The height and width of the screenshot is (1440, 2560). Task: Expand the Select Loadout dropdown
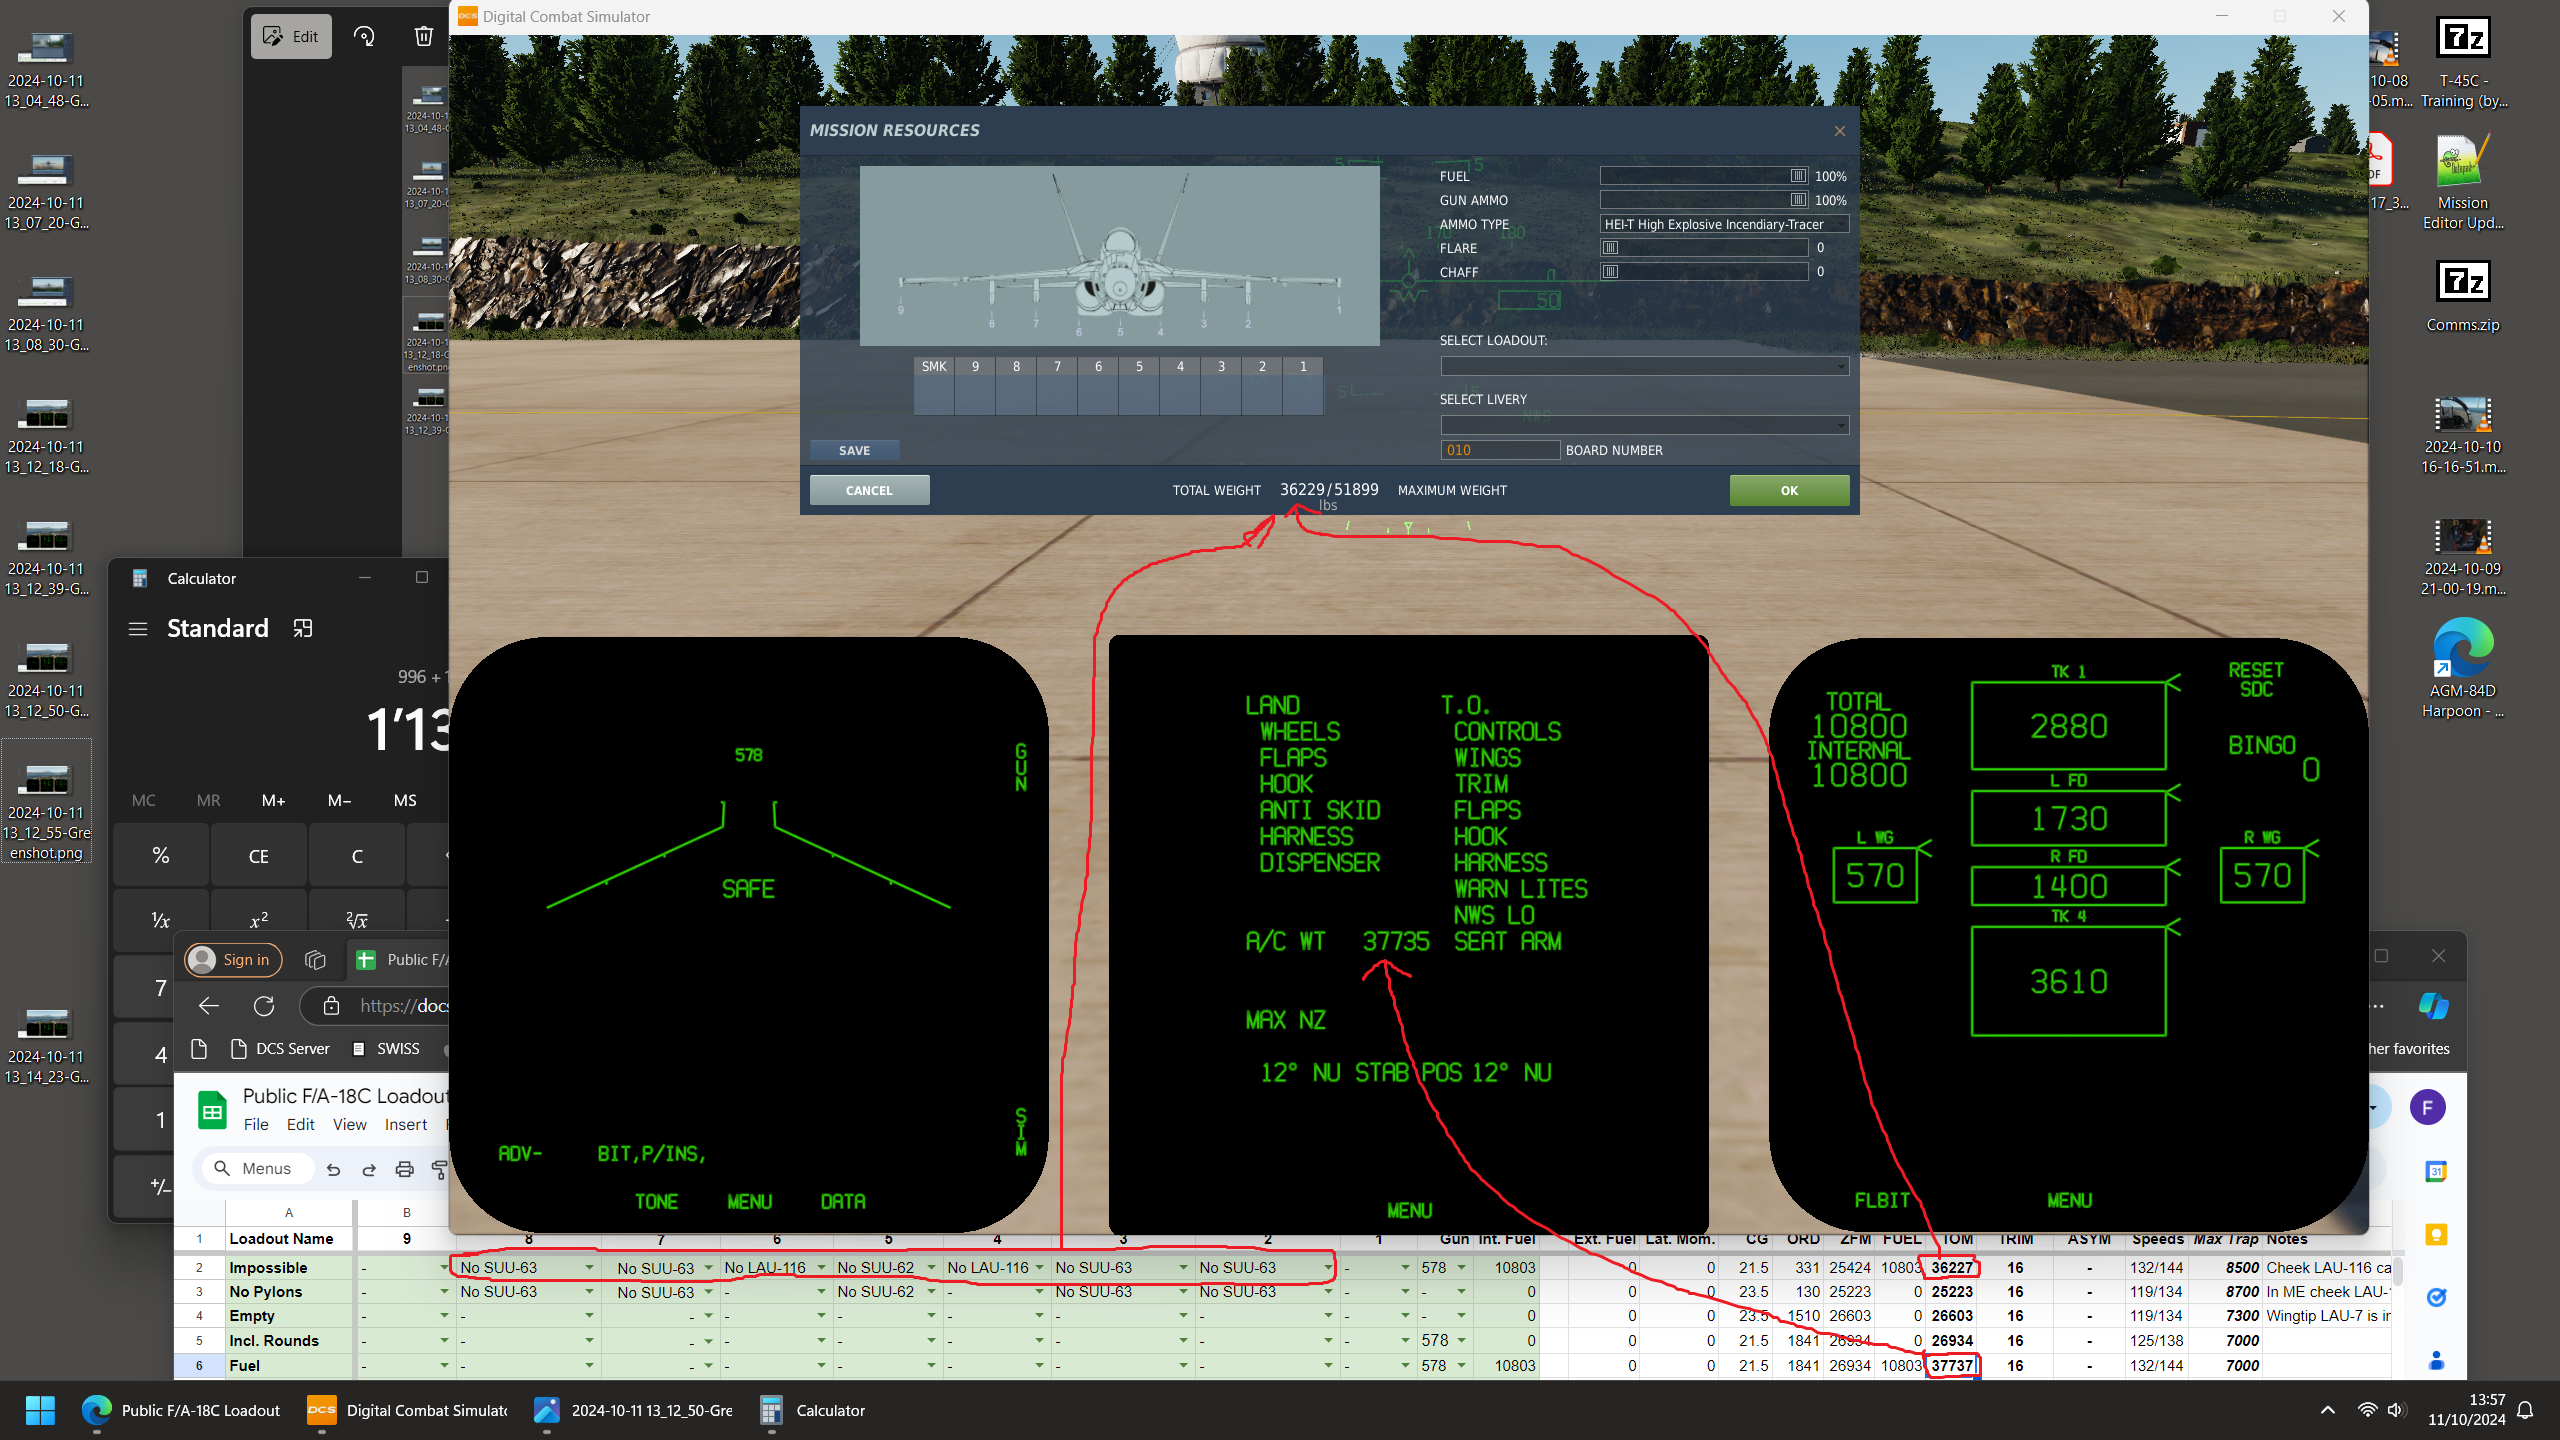[1644, 366]
